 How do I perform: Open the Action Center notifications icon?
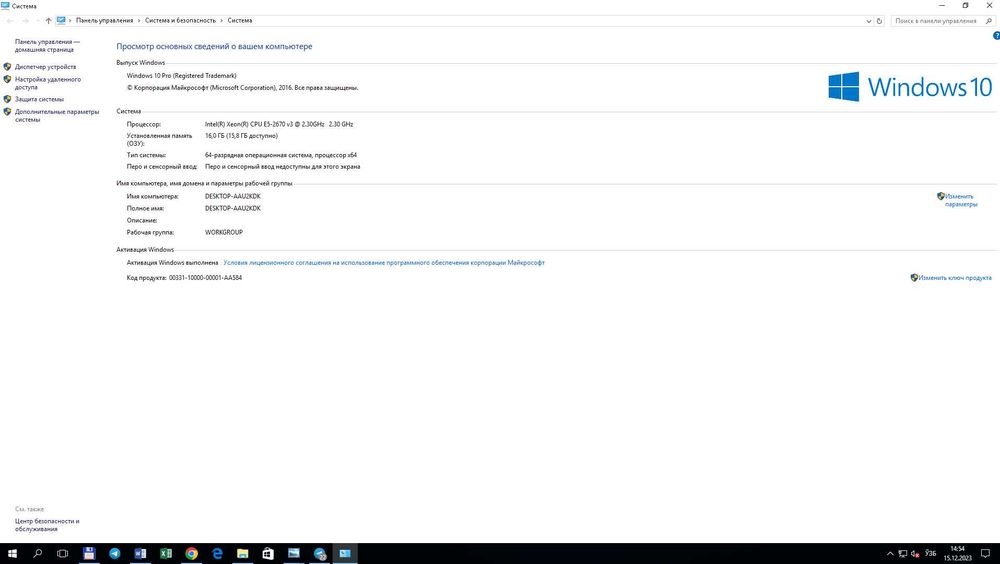pos(985,554)
